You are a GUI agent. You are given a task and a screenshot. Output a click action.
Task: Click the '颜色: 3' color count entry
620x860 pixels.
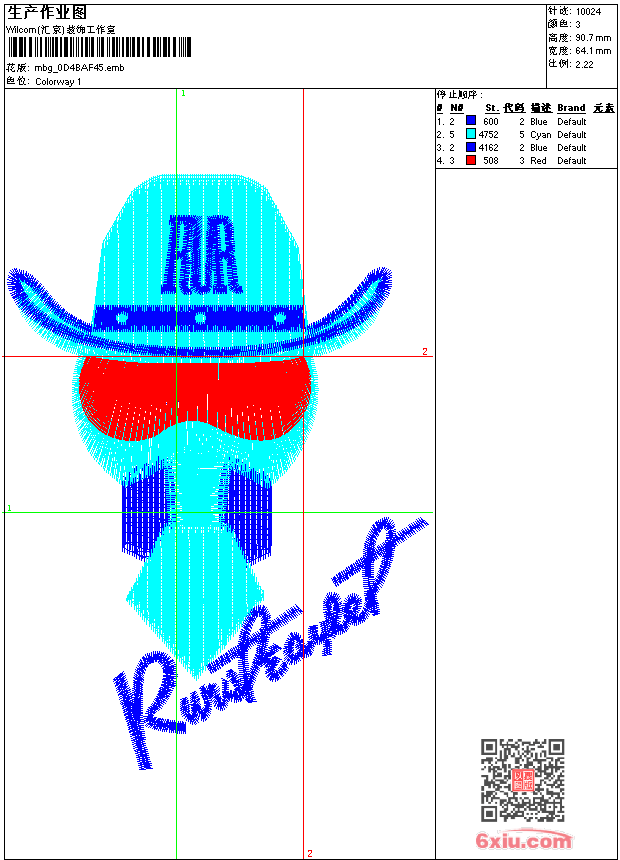coord(564,24)
